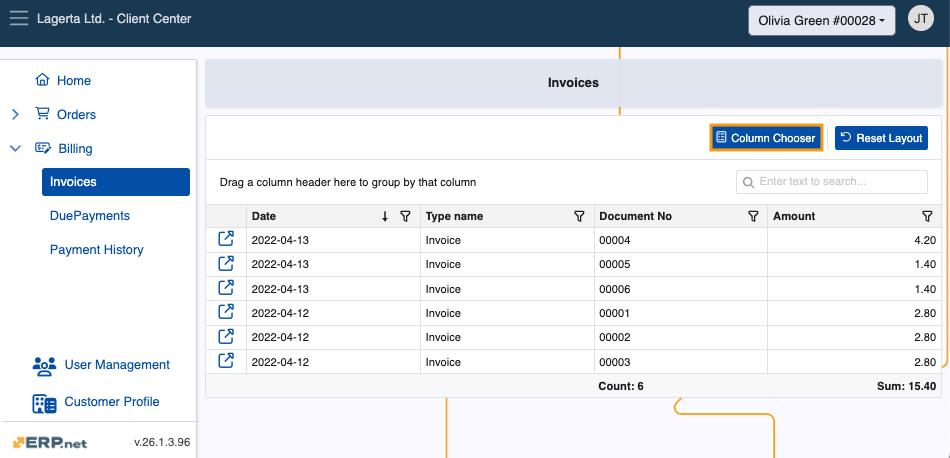Viewport: 950px width, 458px height.
Task: Sort by Date column header
Action: click(264, 216)
